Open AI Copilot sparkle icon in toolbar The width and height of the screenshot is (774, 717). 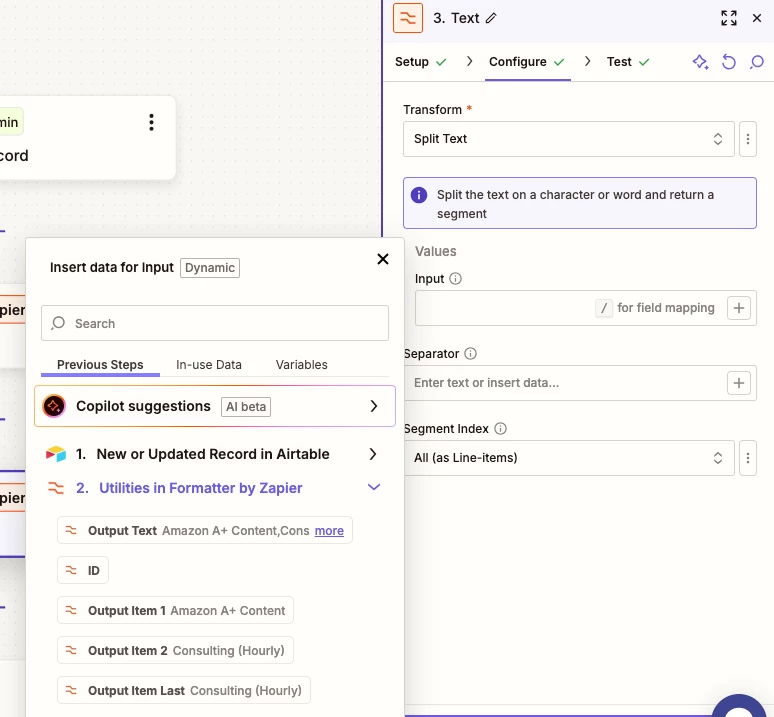coord(700,62)
